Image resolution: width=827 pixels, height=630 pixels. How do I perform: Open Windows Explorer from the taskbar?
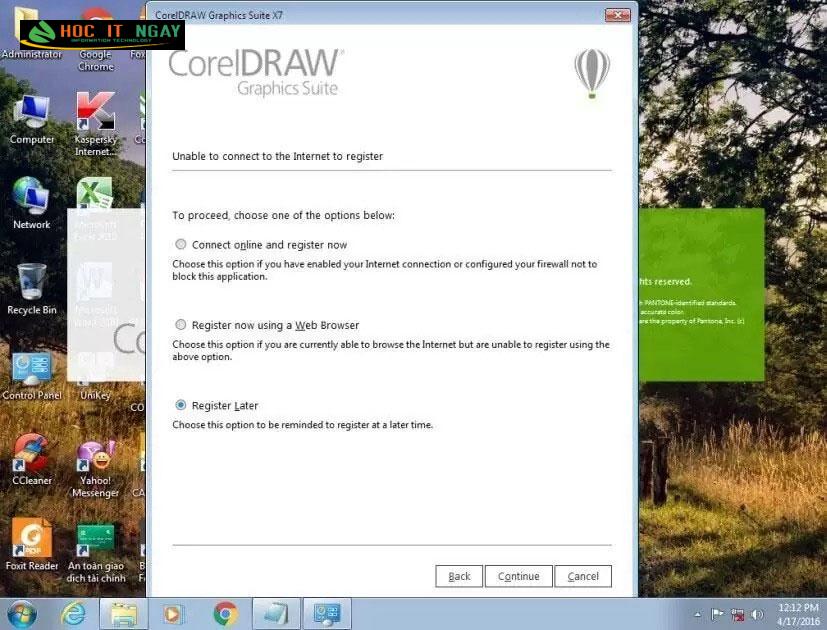124,615
